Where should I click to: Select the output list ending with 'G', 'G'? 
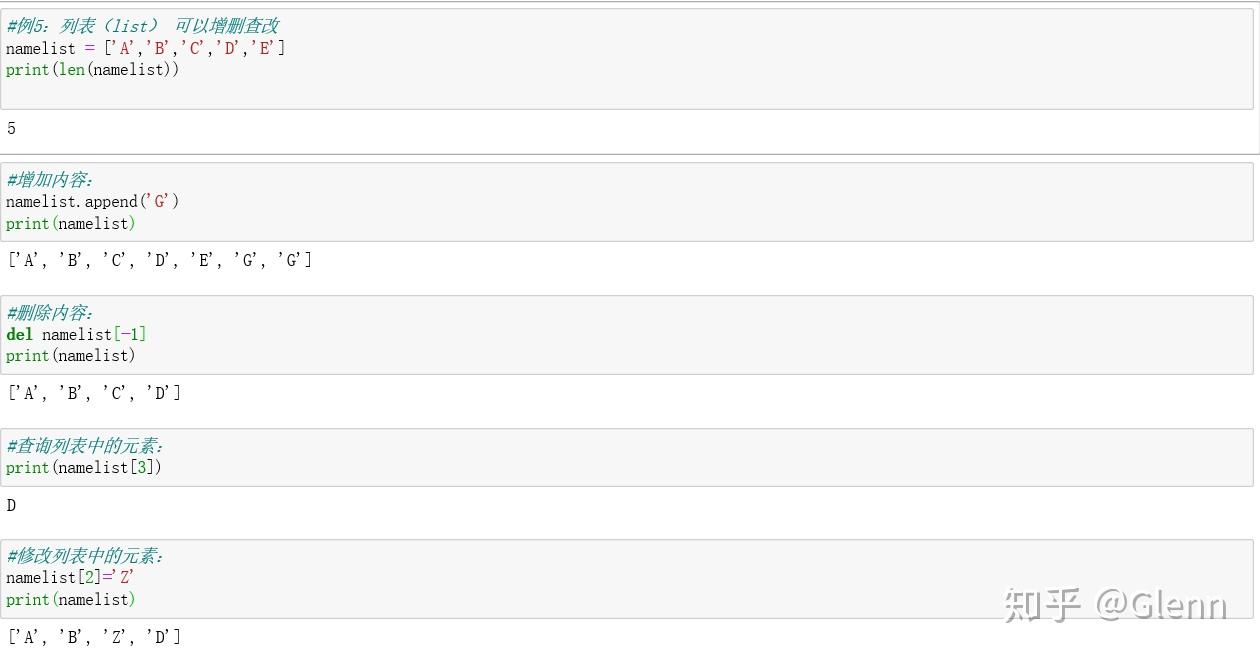click(160, 261)
